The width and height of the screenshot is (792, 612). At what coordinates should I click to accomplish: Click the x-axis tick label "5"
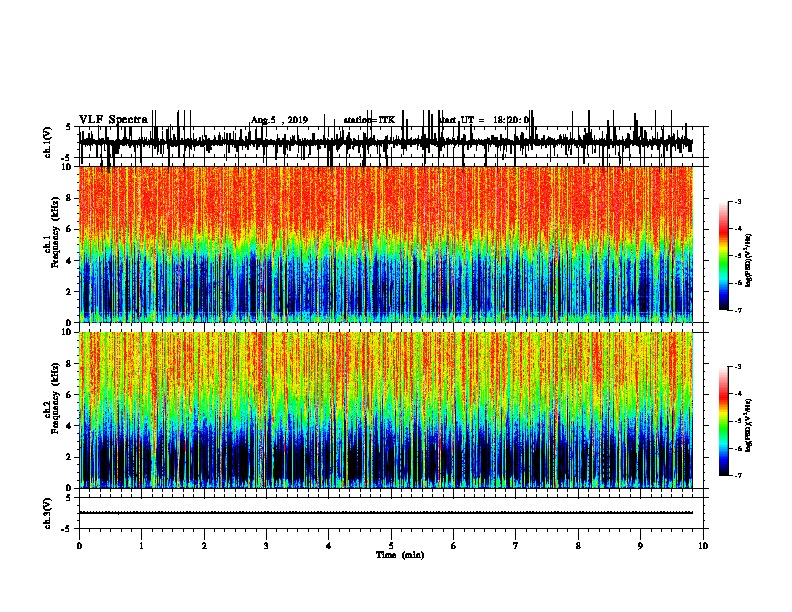pos(391,546)
